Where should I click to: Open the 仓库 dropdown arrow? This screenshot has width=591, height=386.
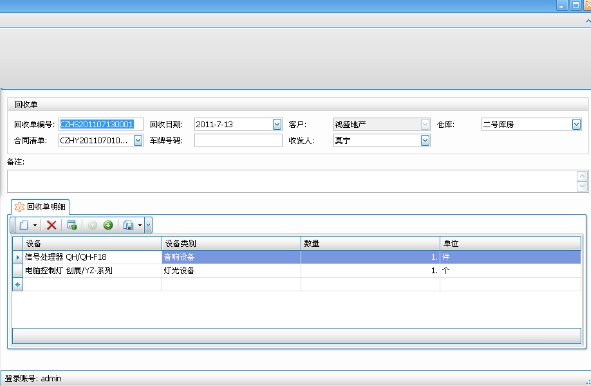(576, 124)
